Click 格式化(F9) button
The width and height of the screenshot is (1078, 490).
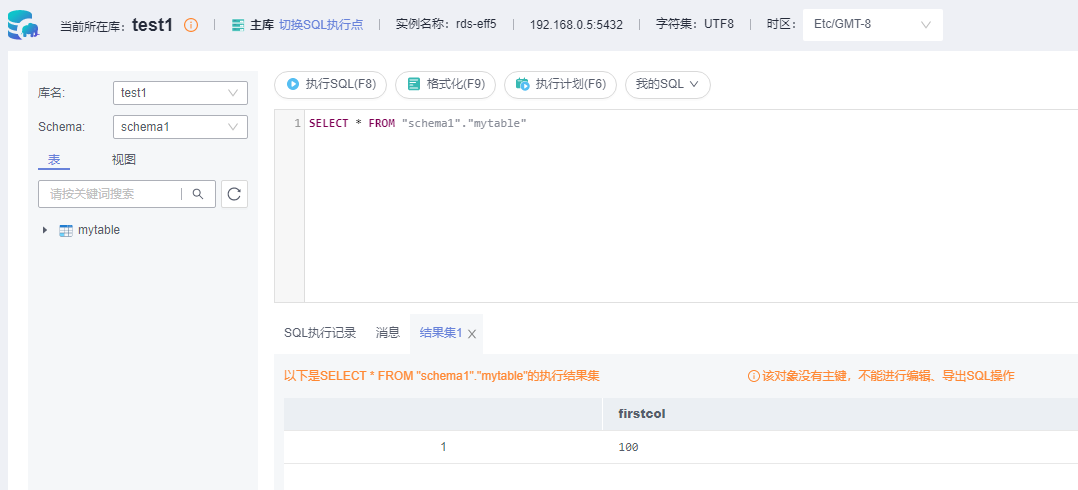click(446, 85)
